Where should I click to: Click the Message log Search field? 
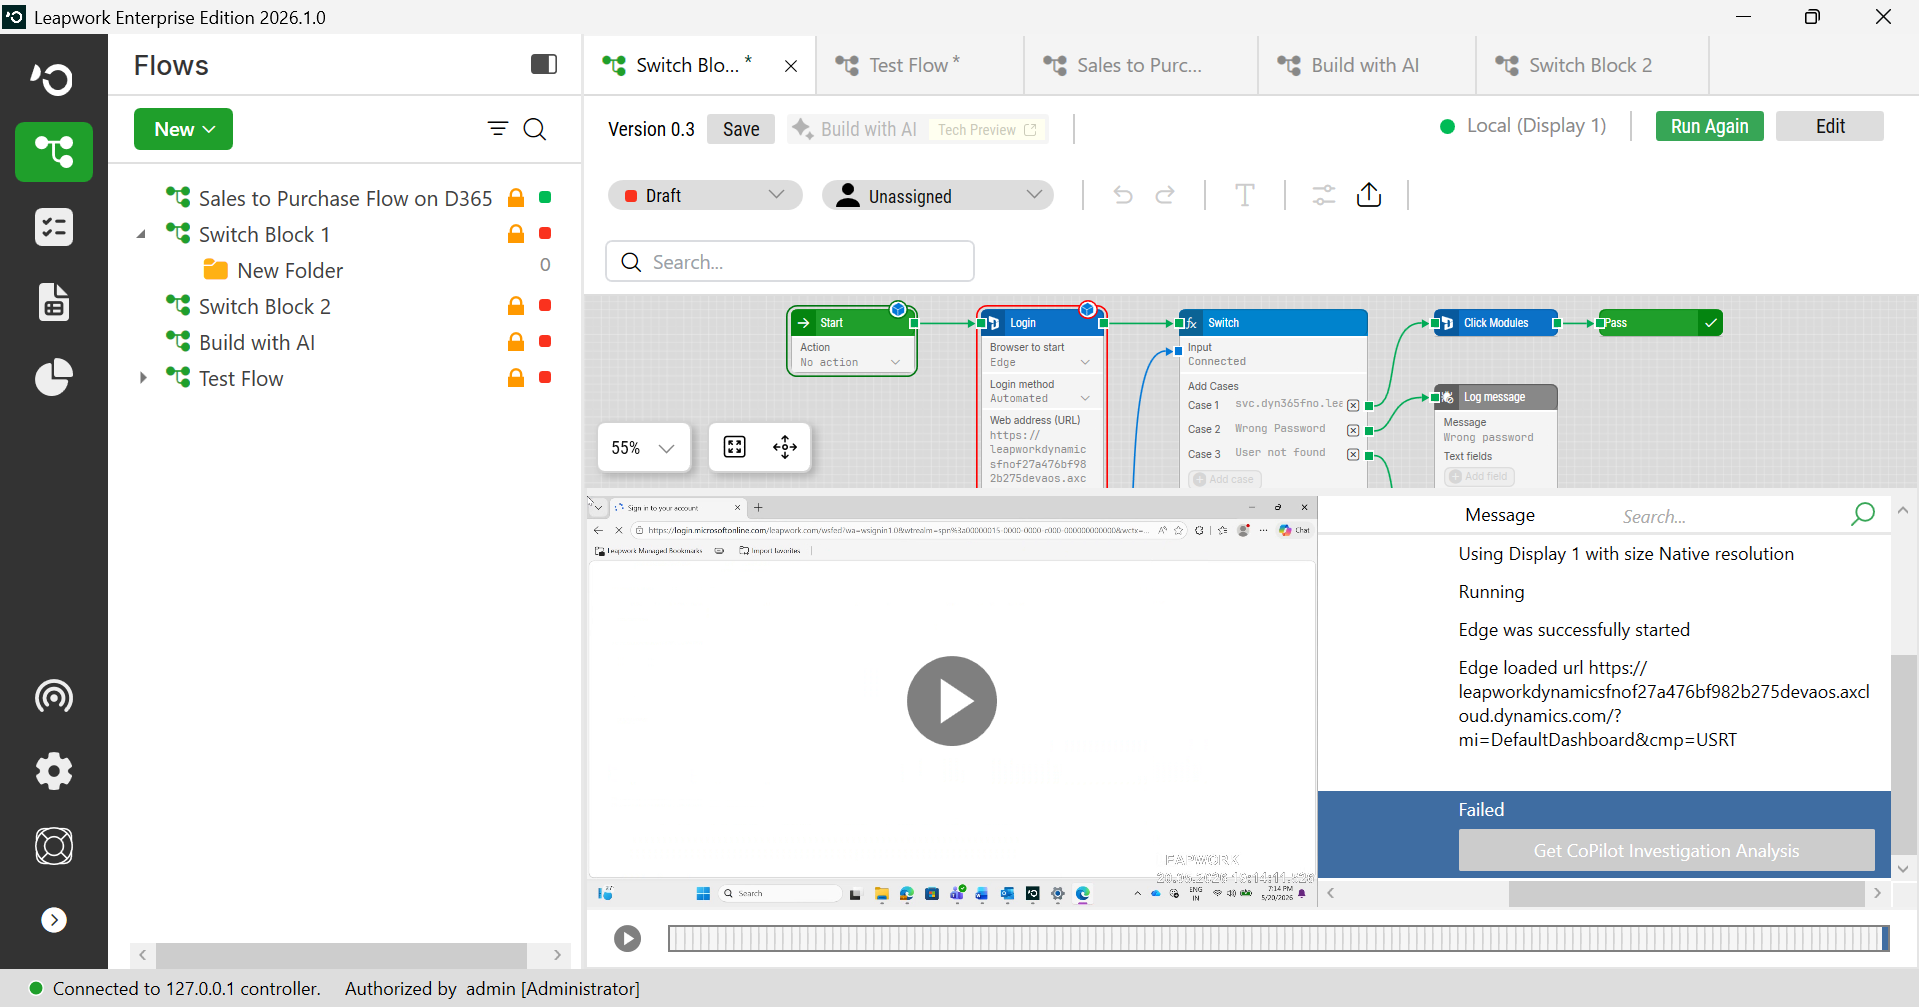(1732, 516)
